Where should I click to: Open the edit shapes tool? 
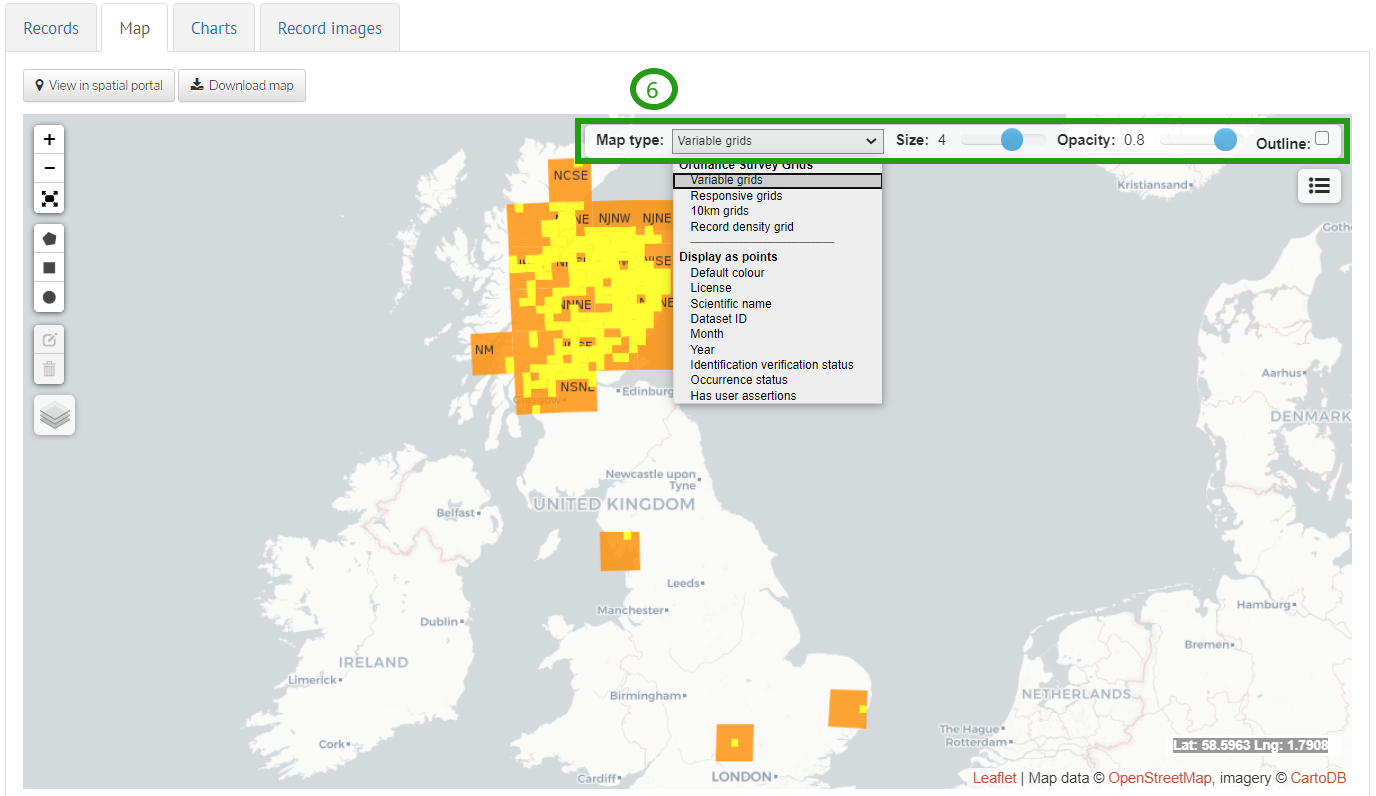(x=48, y=339)
